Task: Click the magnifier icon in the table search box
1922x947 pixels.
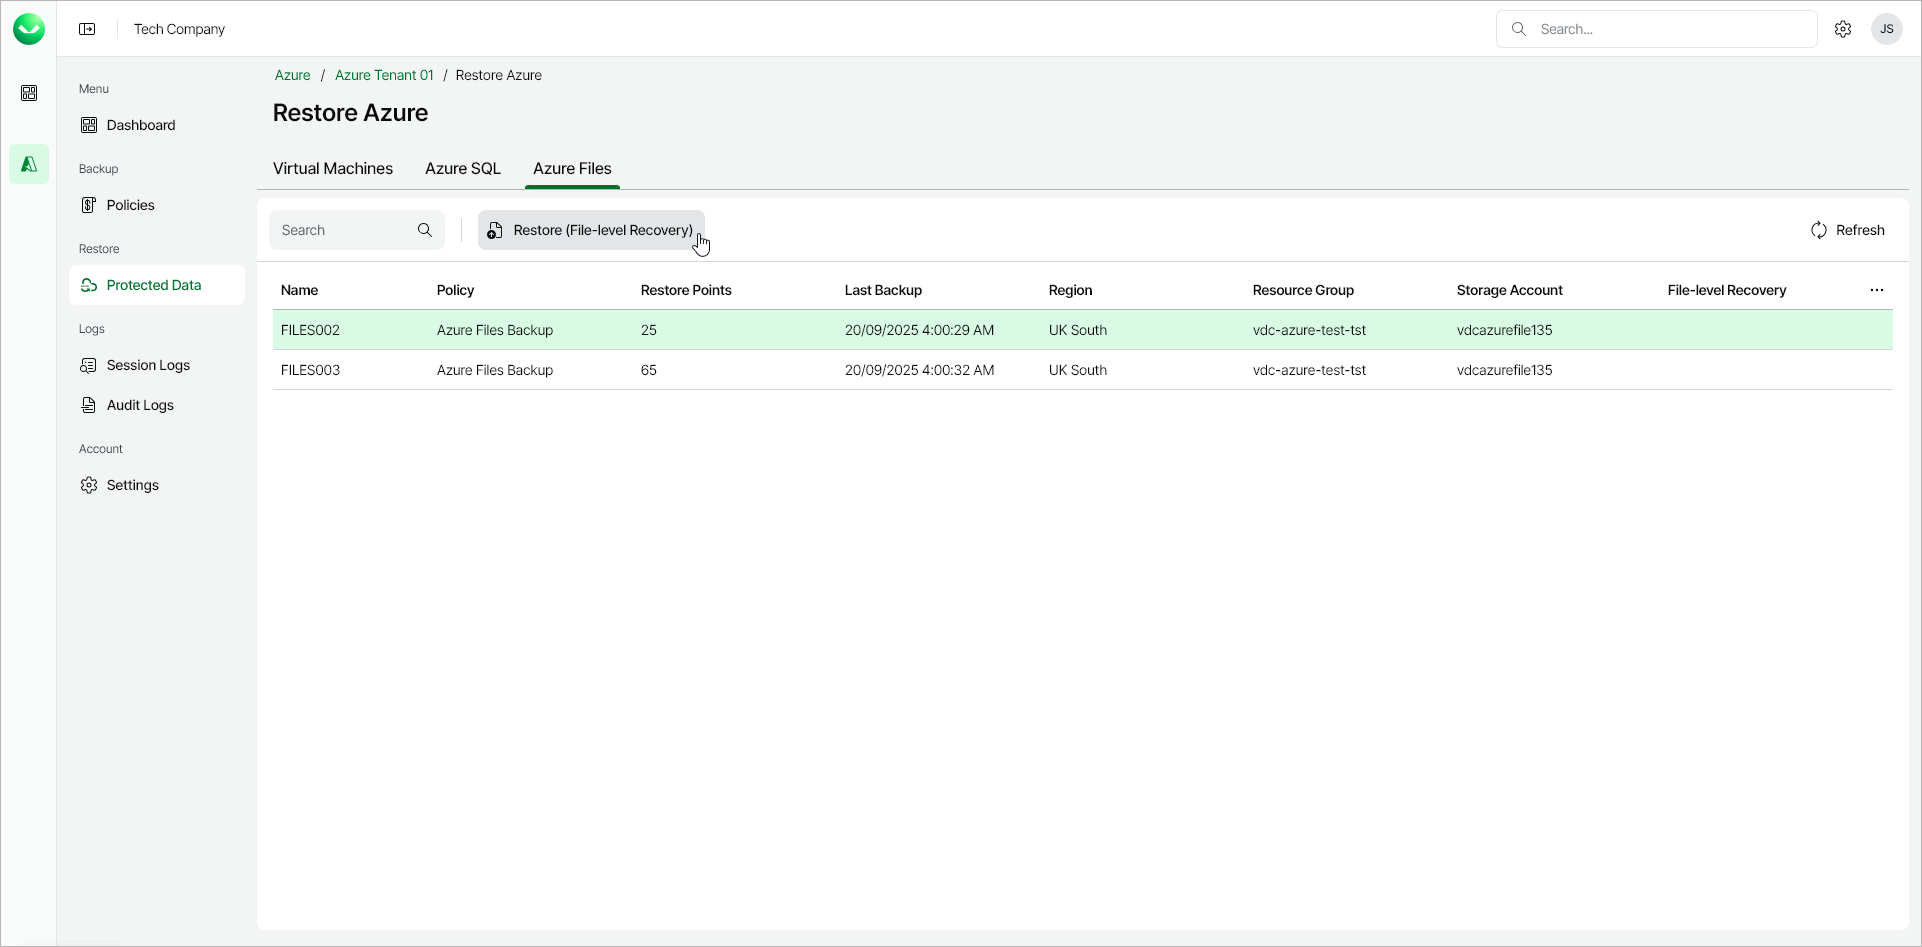Action: [x=425, y=230]
